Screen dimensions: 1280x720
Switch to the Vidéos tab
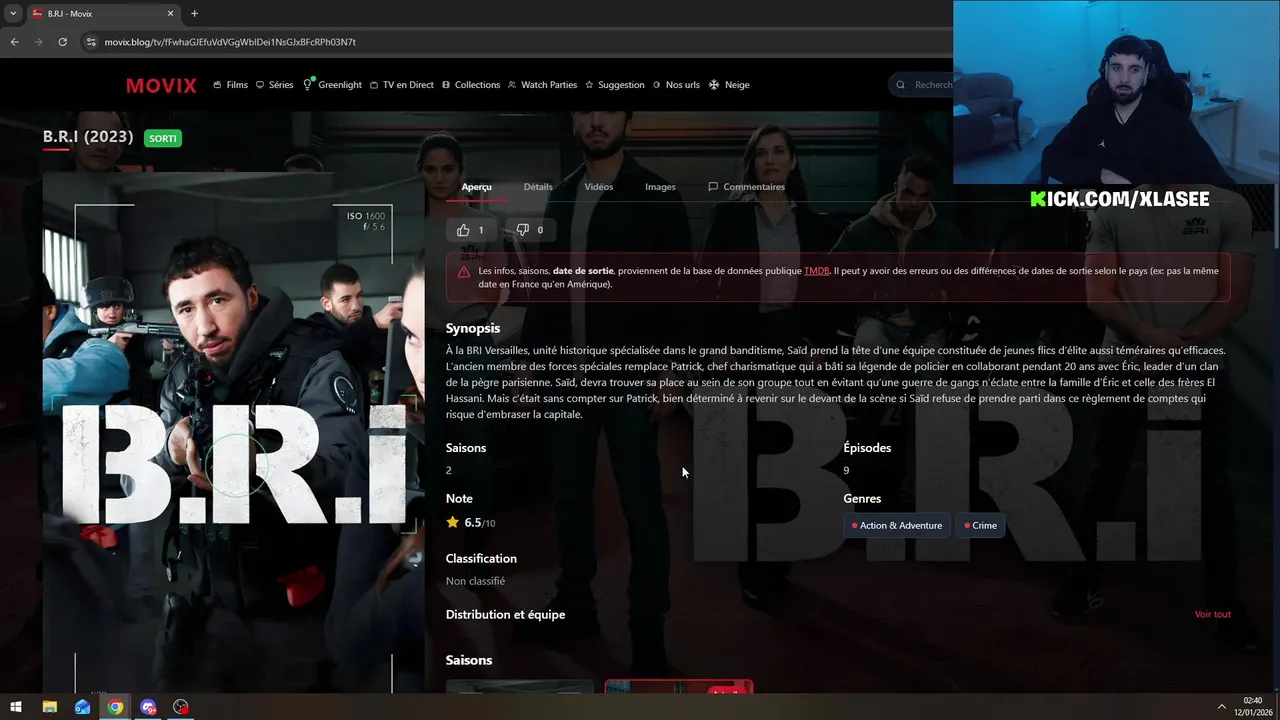(x=599, y=187)
